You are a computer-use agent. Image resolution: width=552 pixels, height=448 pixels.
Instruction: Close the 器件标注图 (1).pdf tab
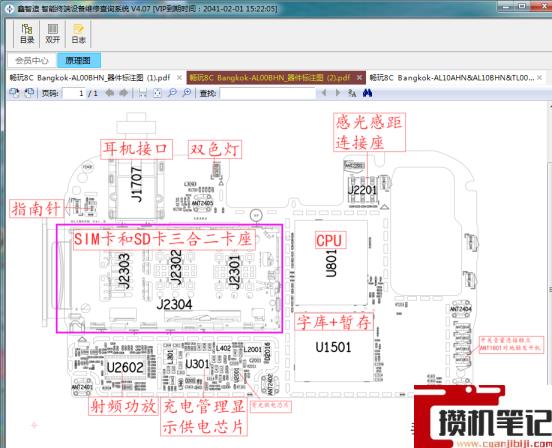179,78
